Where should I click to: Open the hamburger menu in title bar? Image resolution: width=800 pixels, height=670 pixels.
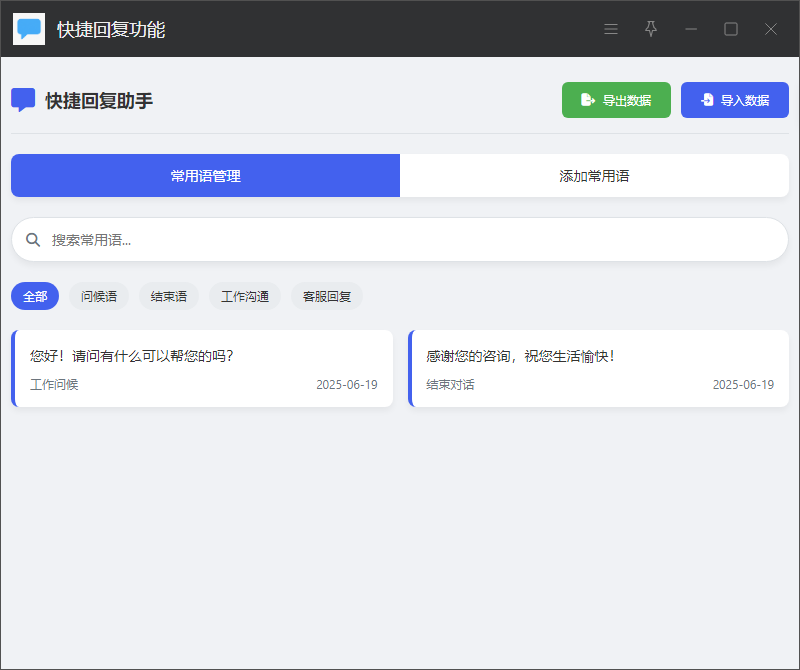point(611,29)
